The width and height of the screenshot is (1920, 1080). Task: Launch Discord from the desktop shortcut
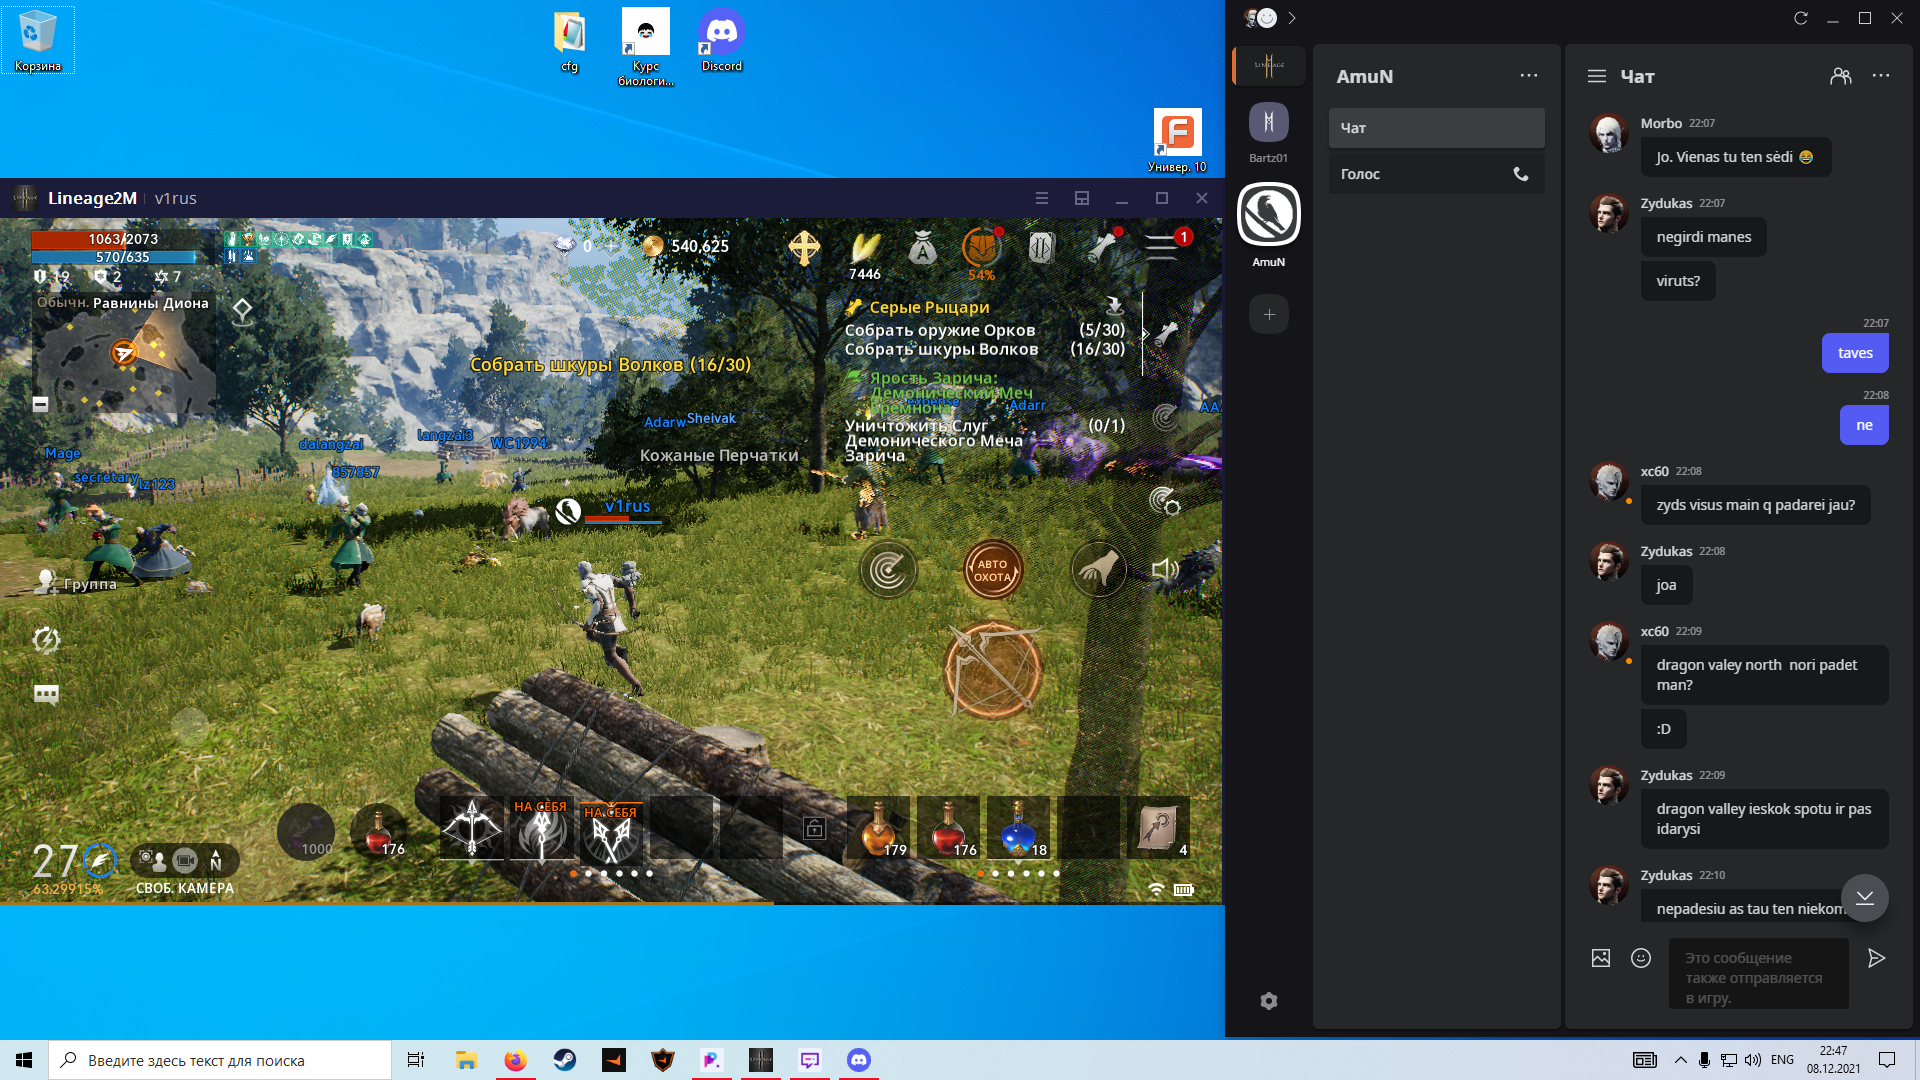tap(721, 41)
